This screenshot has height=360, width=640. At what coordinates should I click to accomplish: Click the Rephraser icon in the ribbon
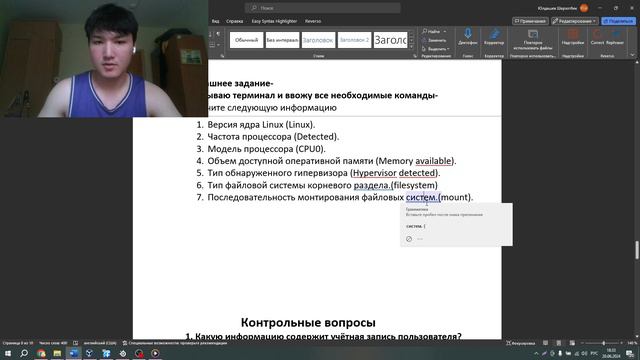pos(615,37)
